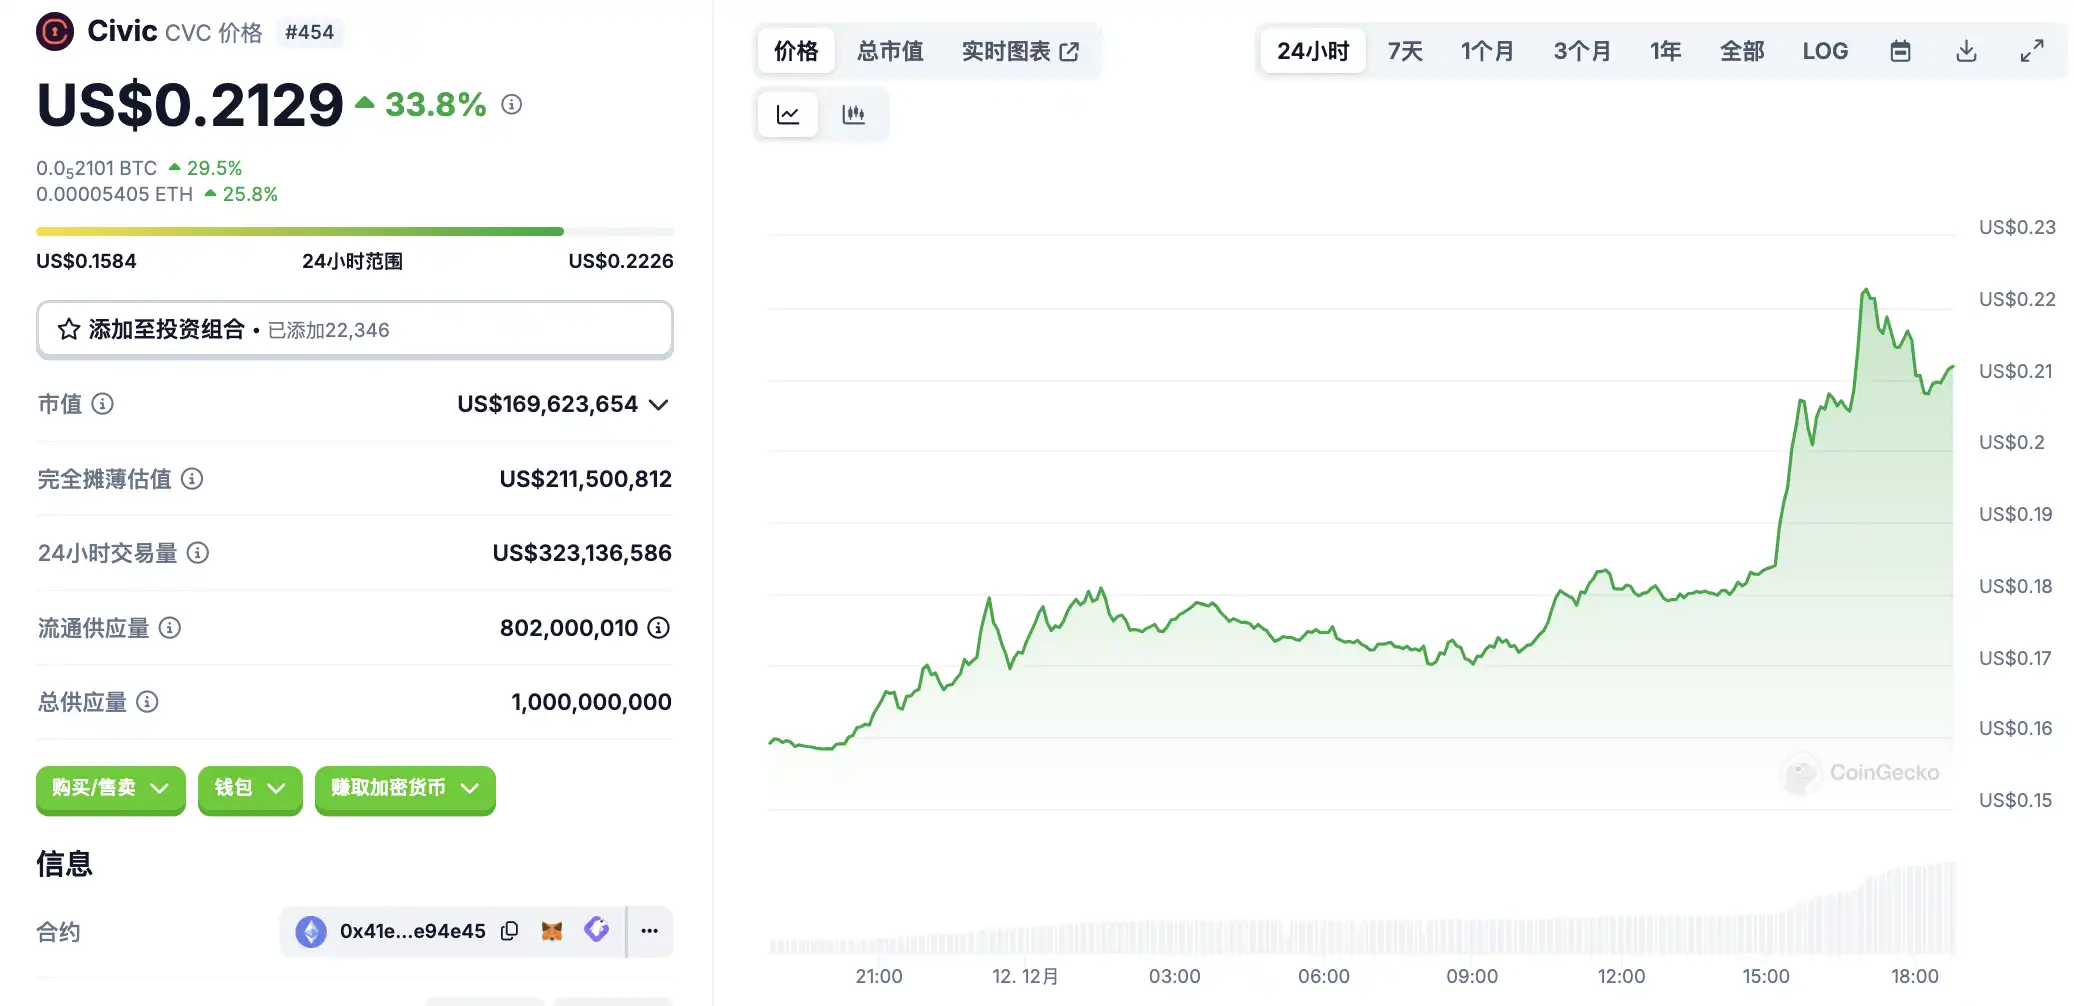Viewport: 2074px width, 1006px height.
Task: Toggle LOG scale on the chart
Action: point(1824,51)
